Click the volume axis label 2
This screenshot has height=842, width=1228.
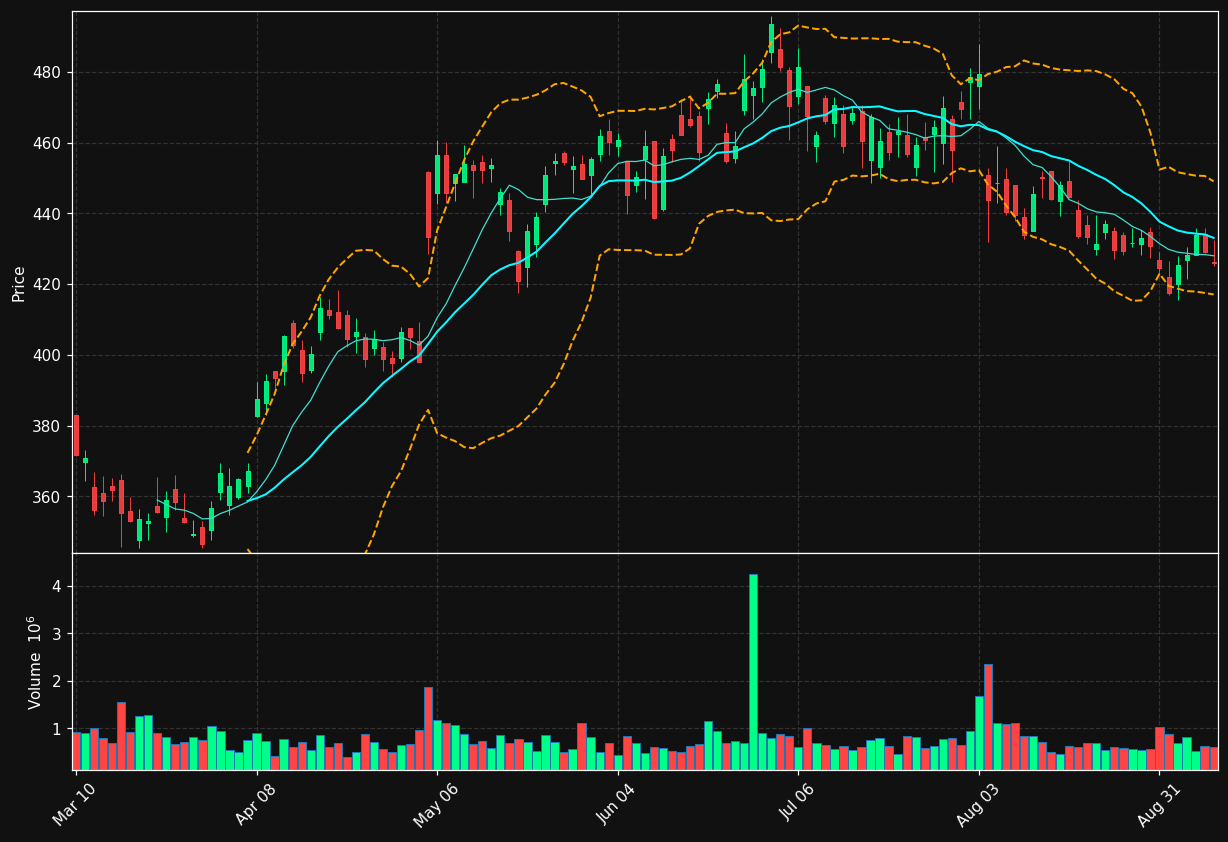[57, 682]
